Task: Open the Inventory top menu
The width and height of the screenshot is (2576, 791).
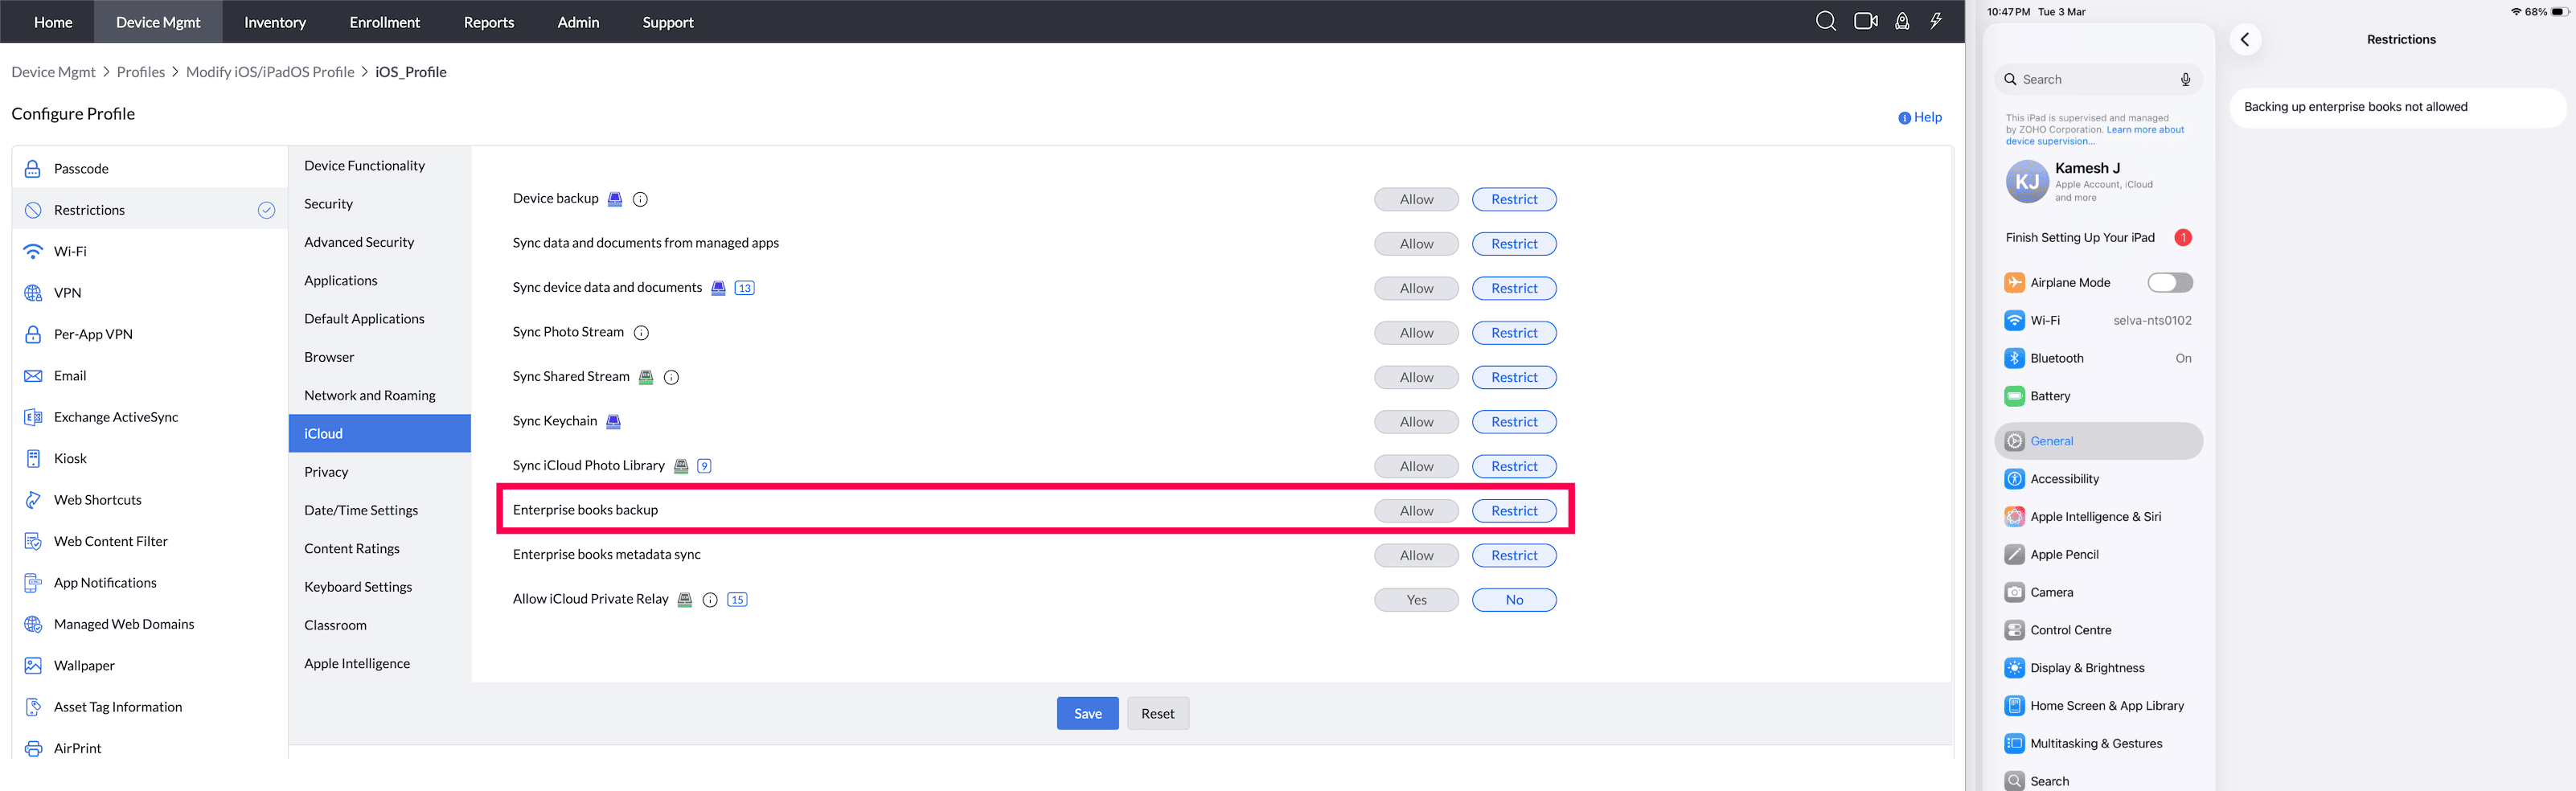Action: [x=275, y=22]
